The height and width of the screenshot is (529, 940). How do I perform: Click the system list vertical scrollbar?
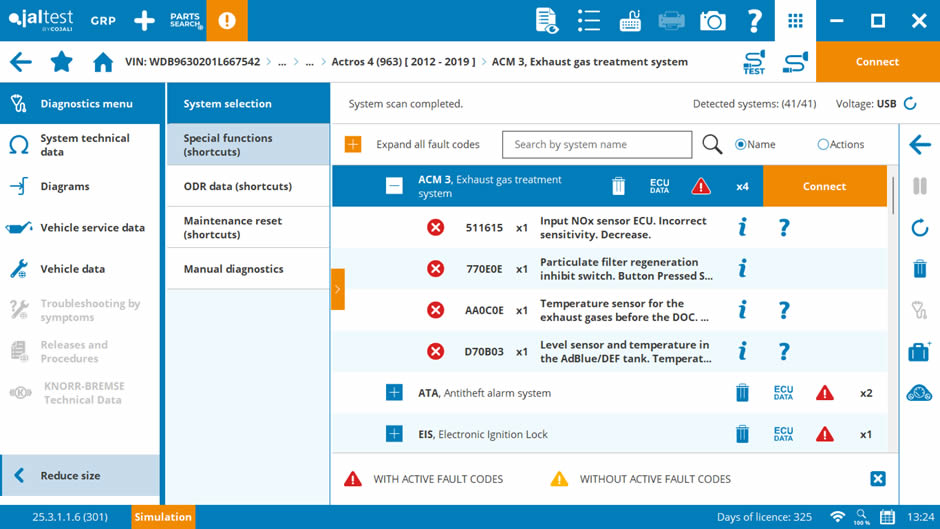click(893, 196)
